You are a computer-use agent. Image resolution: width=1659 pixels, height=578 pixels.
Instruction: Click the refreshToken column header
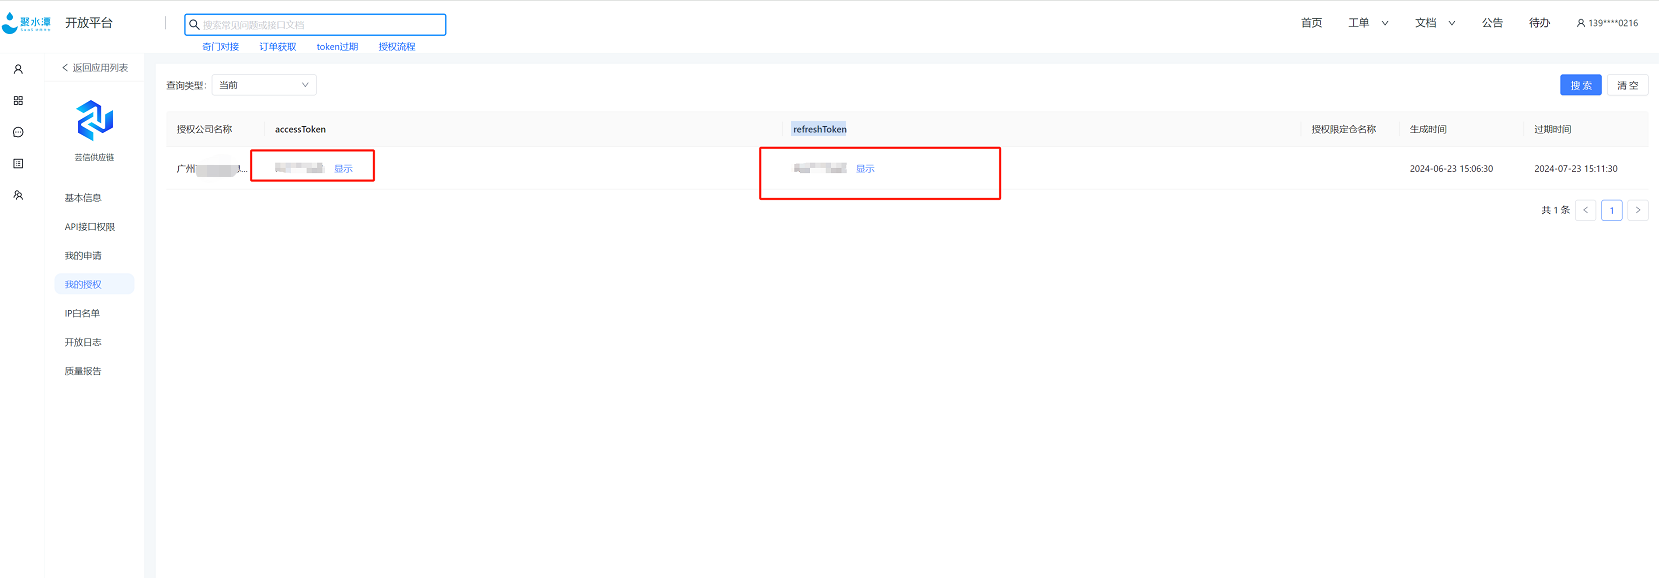coord(820,129)
